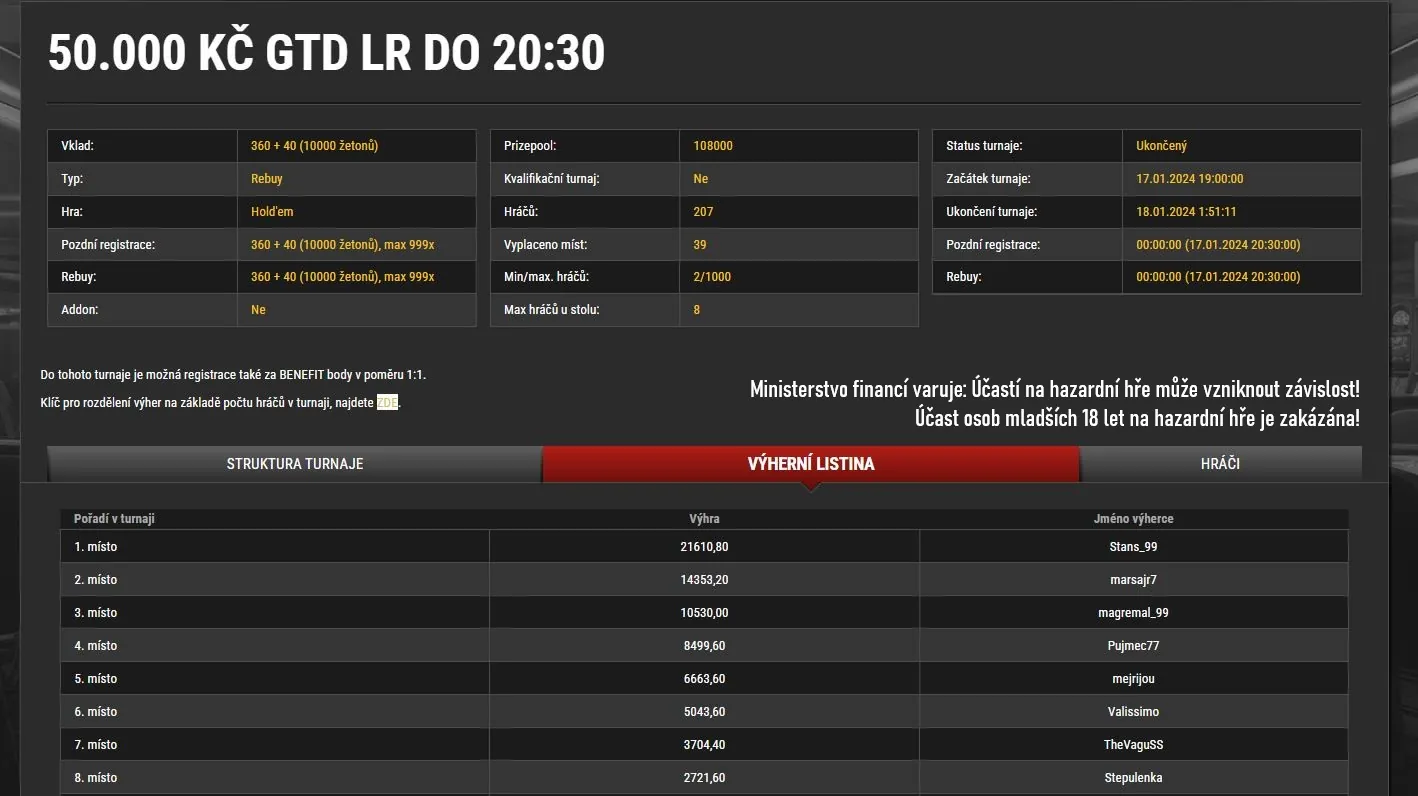Screen dimensions: 1418x796
Task: Click the tournament title heading
Action: tap(326, 54)
